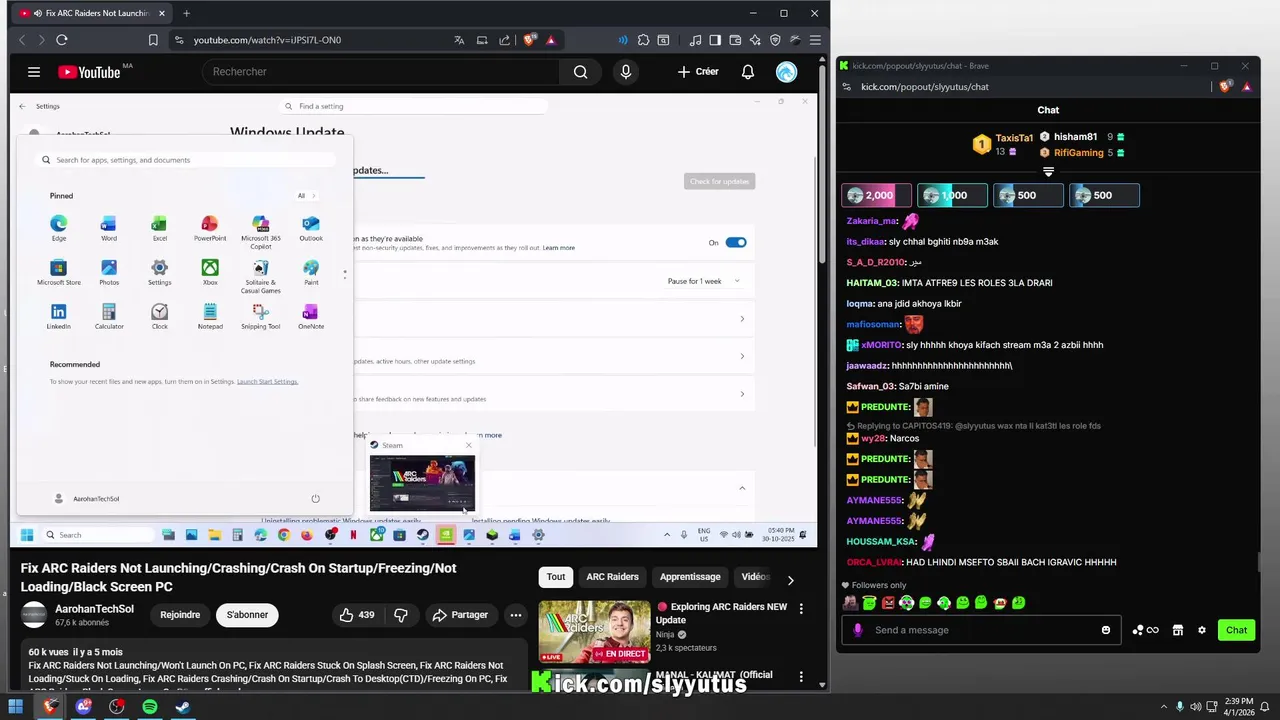Open the YouTube hamburger guide menu
This screenshot has width=1280, height=720.
pyautogui.click(x=34, y=72)
